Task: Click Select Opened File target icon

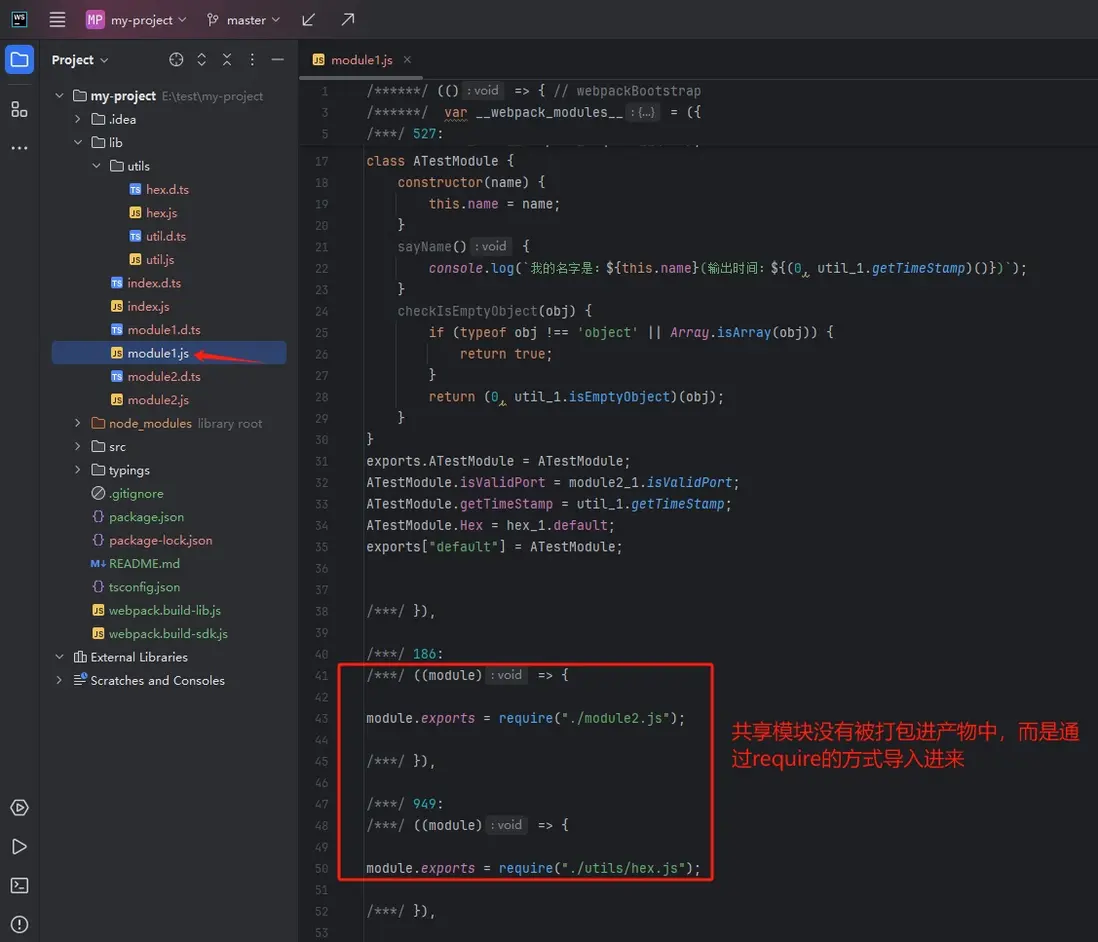Action: point(176,60)
